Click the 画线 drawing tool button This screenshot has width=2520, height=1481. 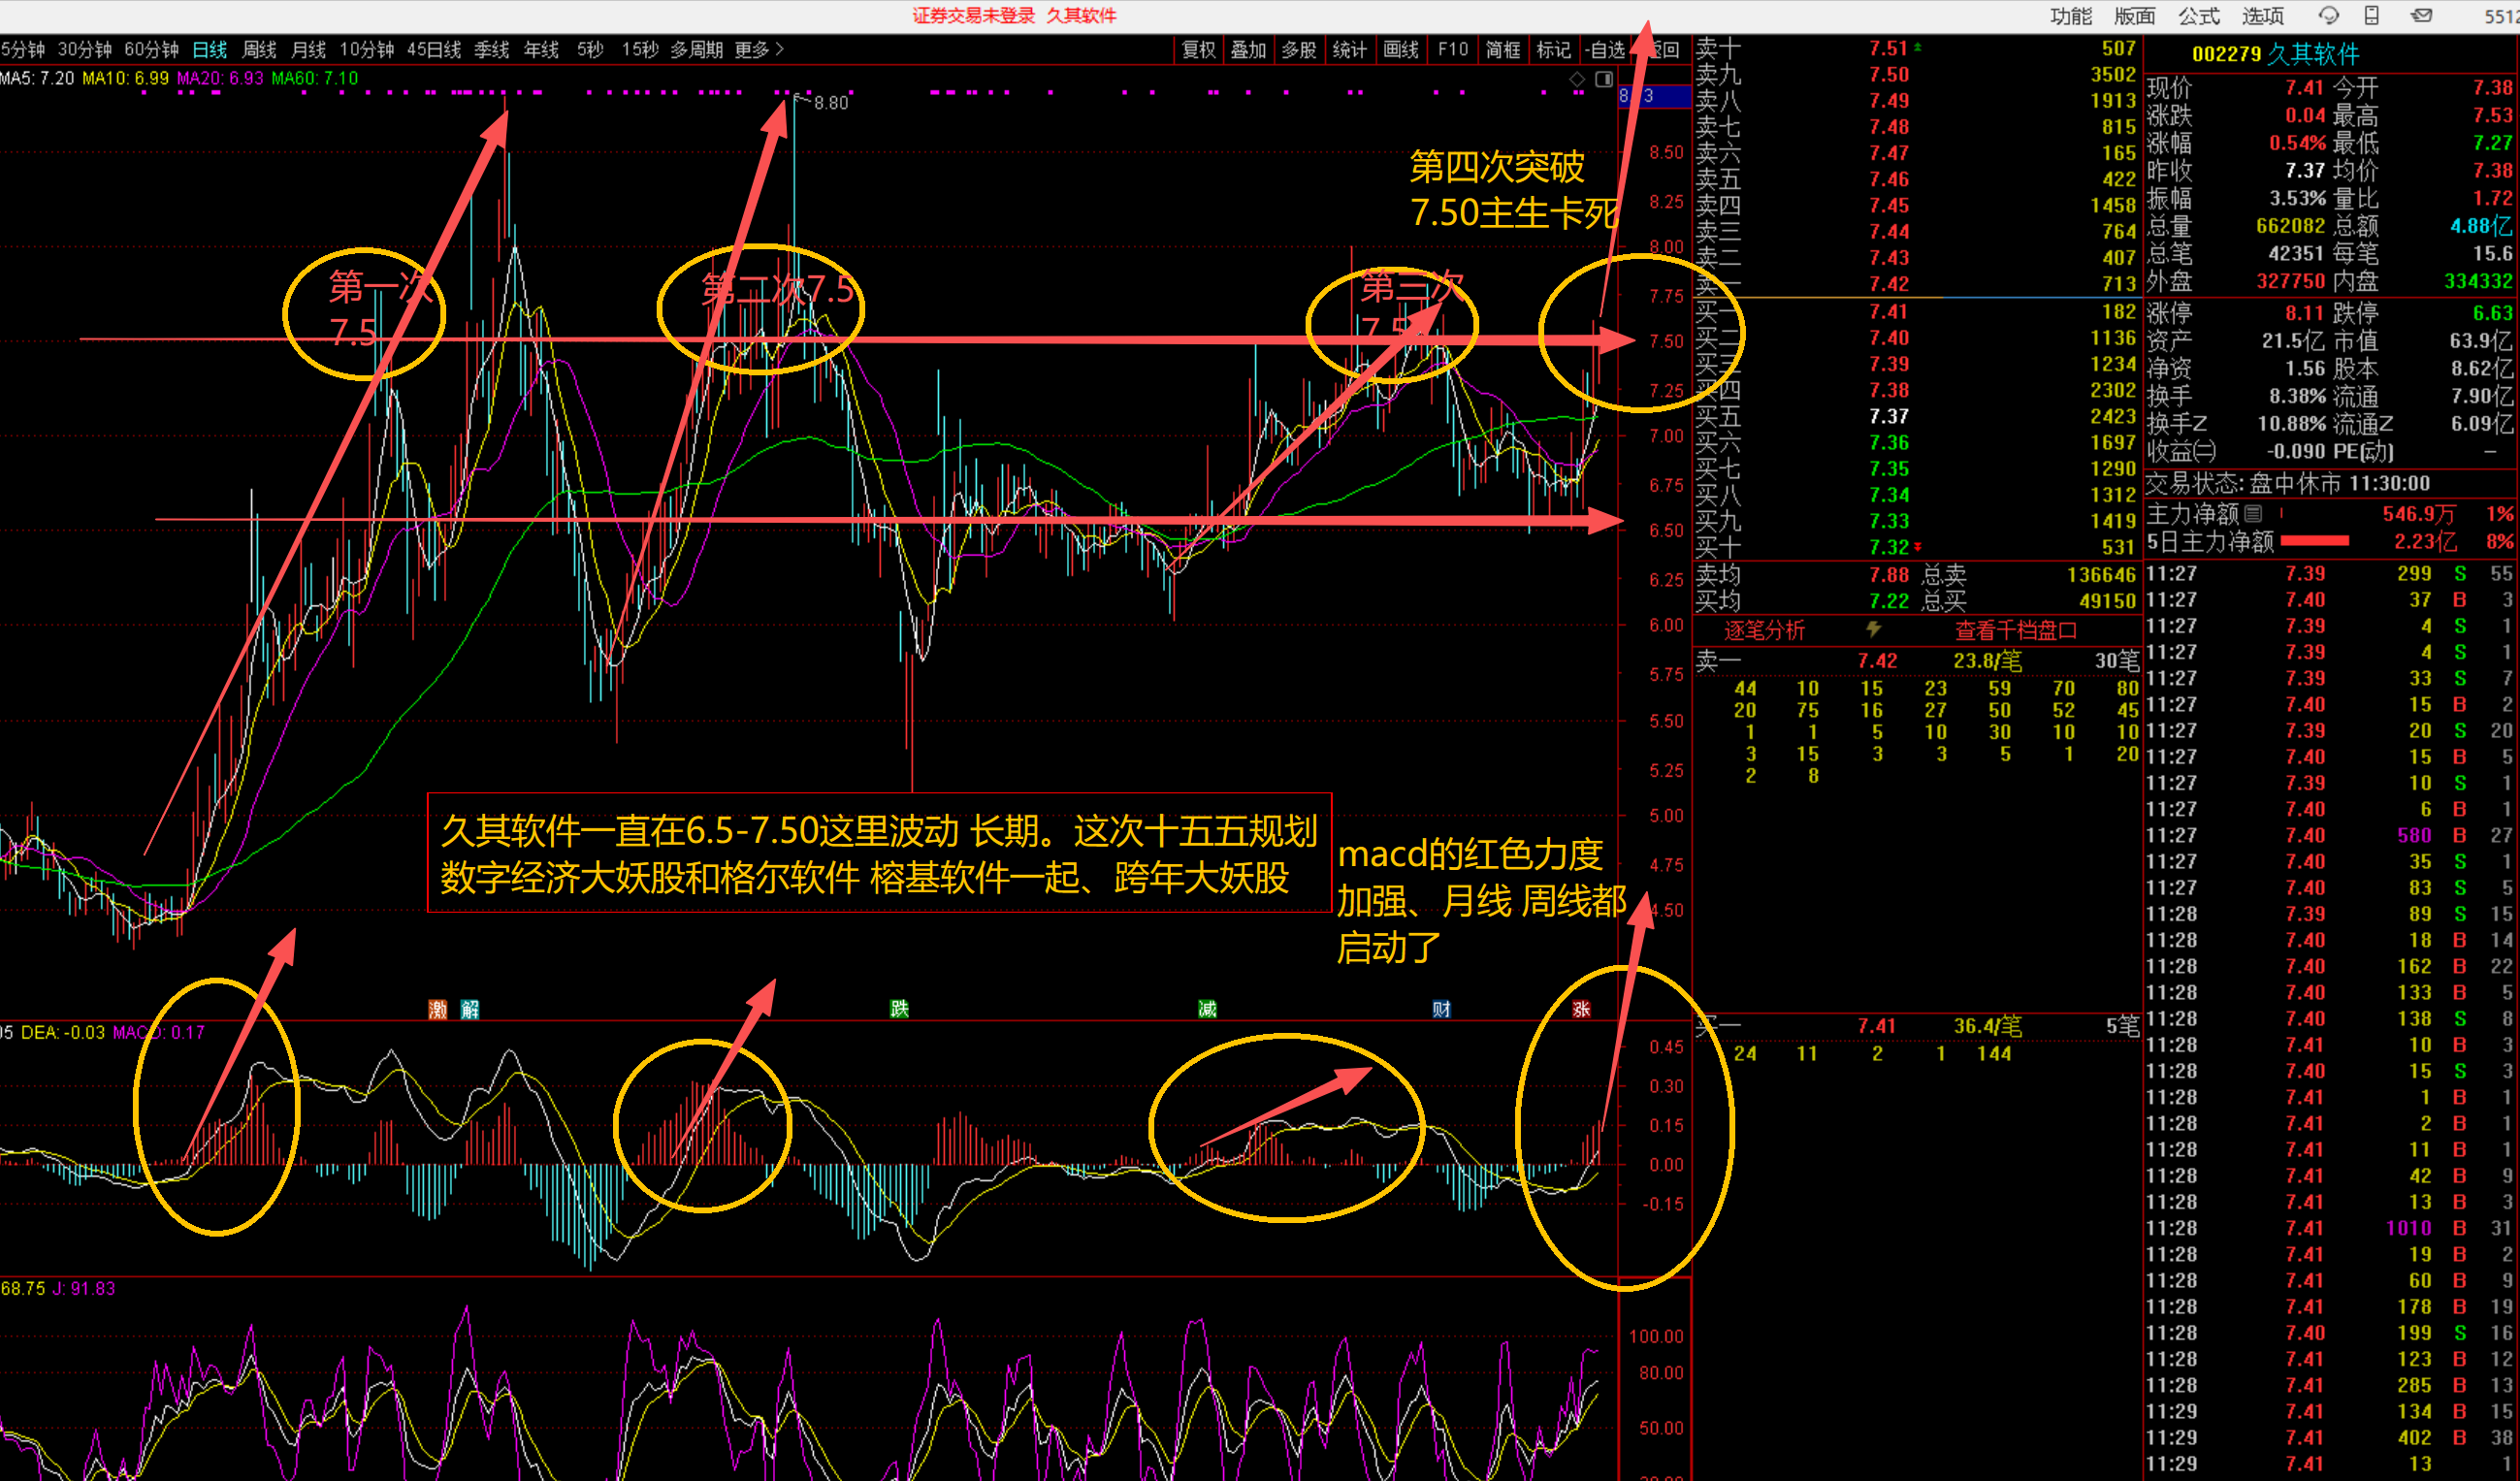click(x=1400, y=49)
